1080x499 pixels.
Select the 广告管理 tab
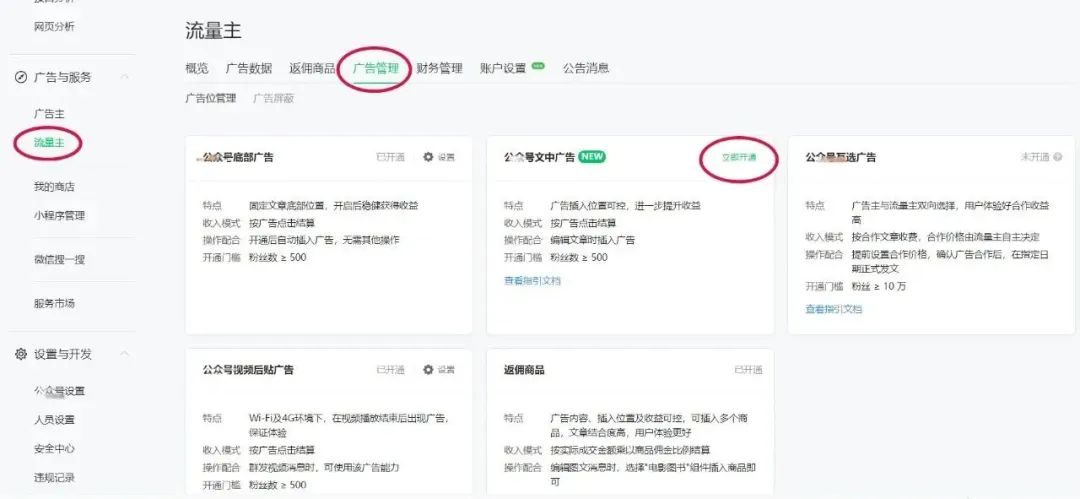click(x=375, y=68)
